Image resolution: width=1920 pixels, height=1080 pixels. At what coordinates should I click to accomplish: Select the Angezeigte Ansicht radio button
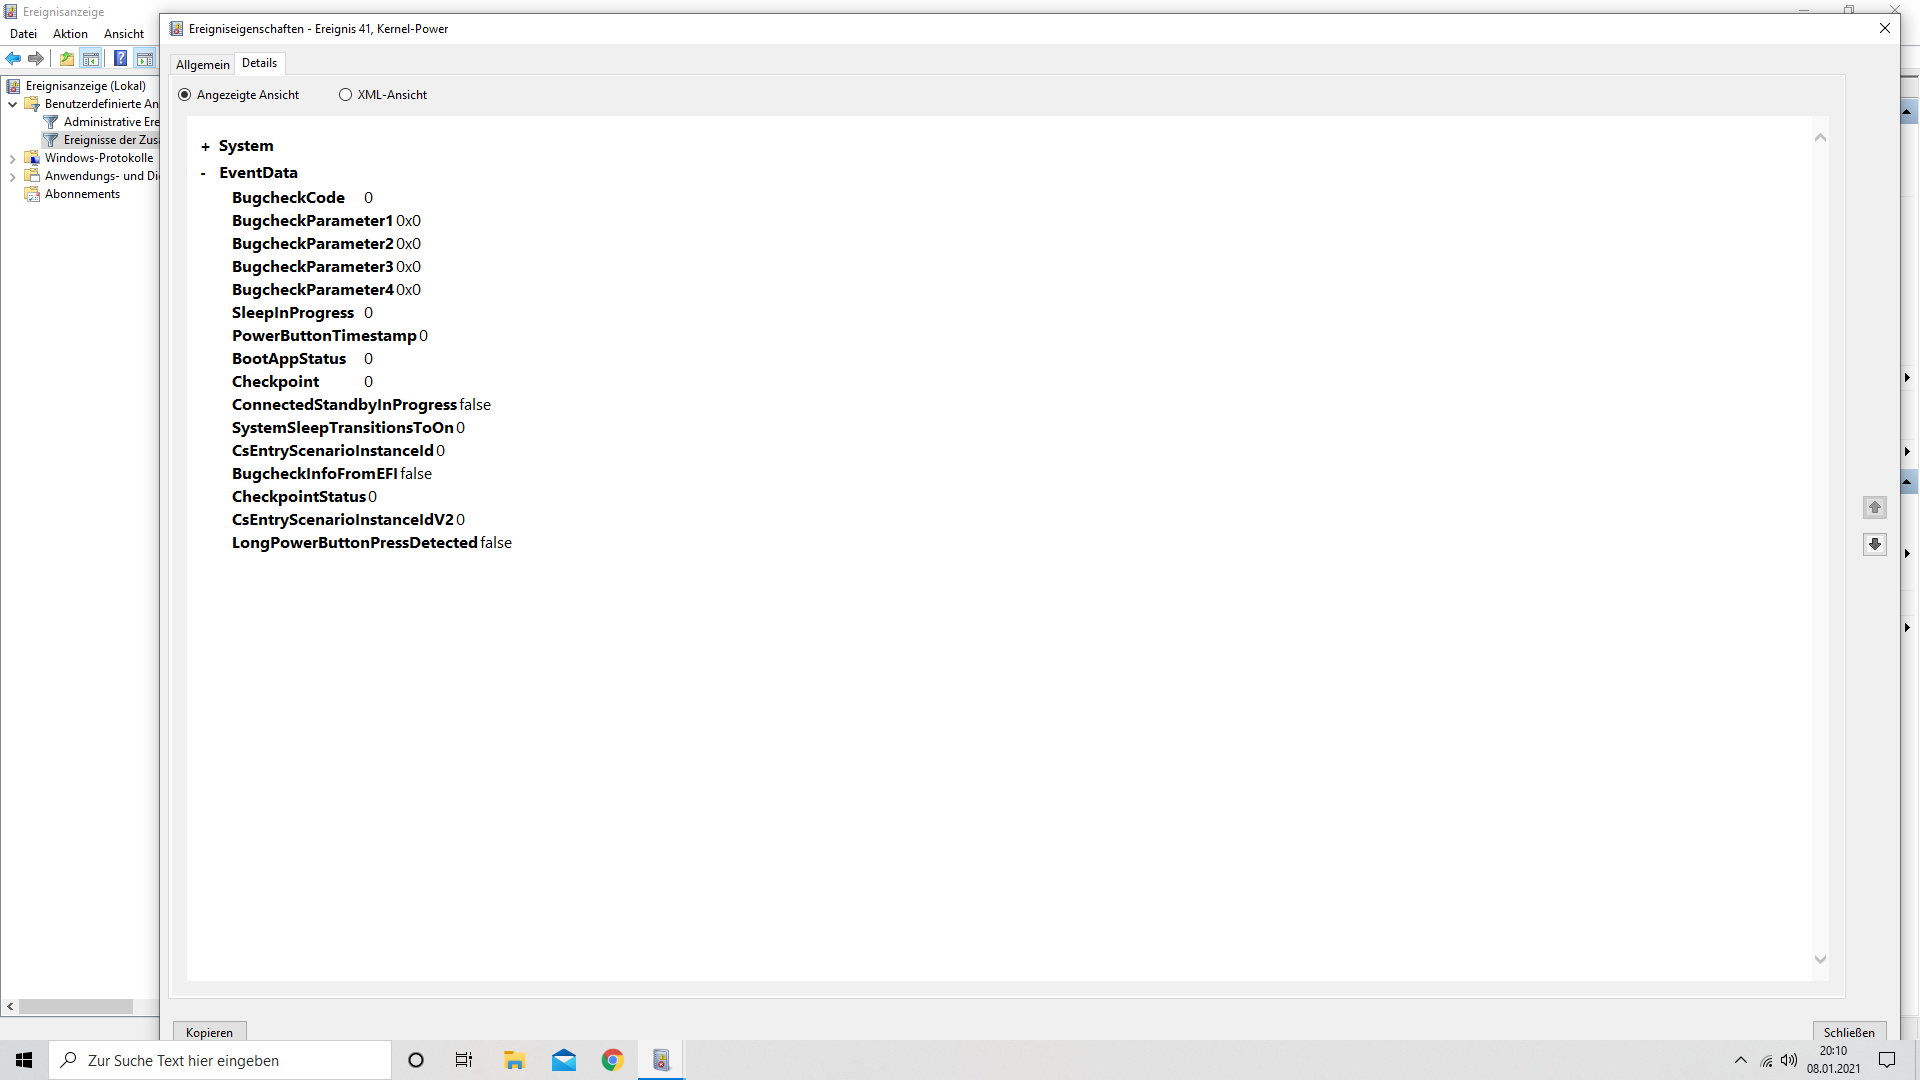coord(185,95)
